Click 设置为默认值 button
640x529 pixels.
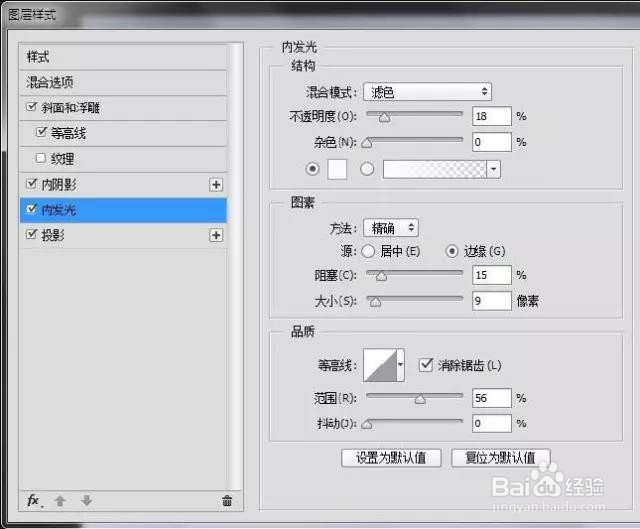391,458
